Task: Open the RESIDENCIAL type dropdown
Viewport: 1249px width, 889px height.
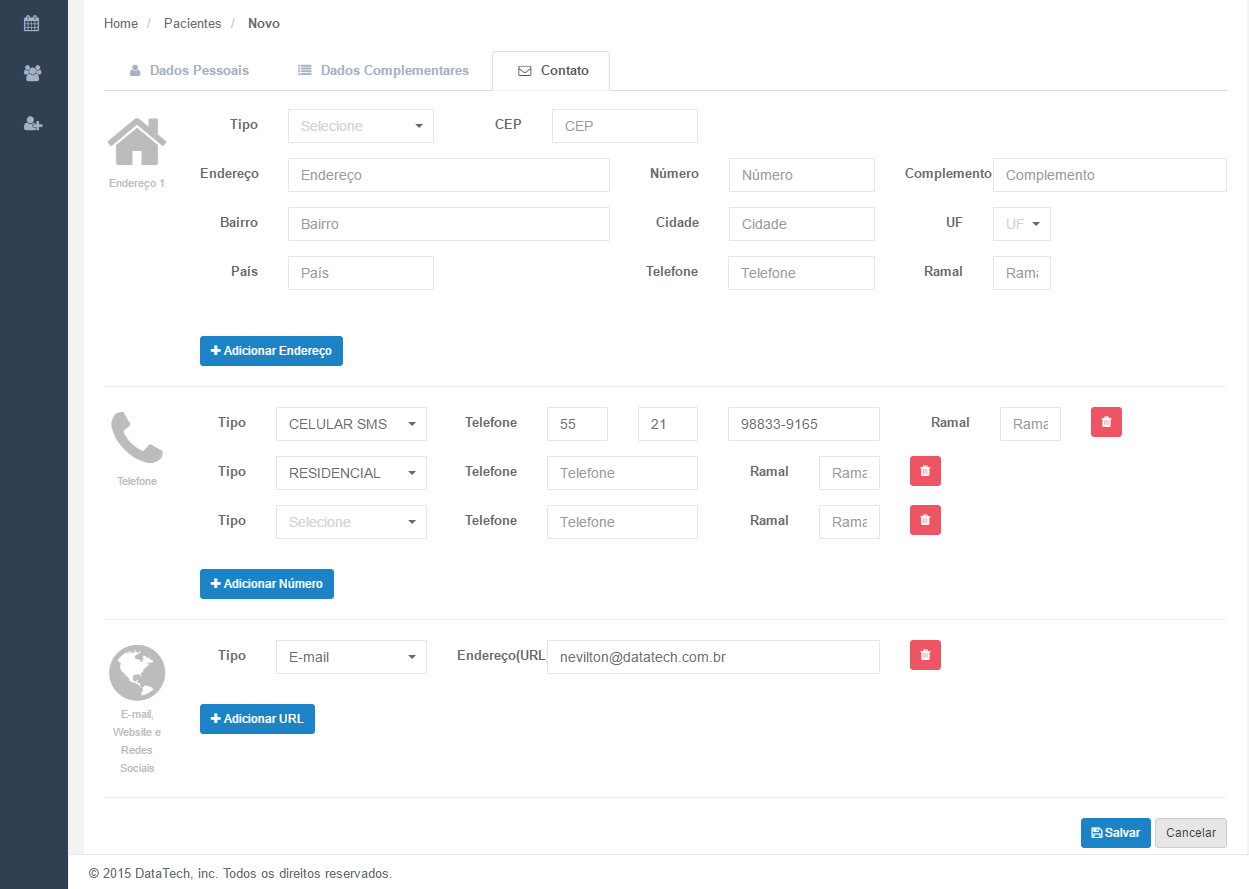Action: point(351,473)
